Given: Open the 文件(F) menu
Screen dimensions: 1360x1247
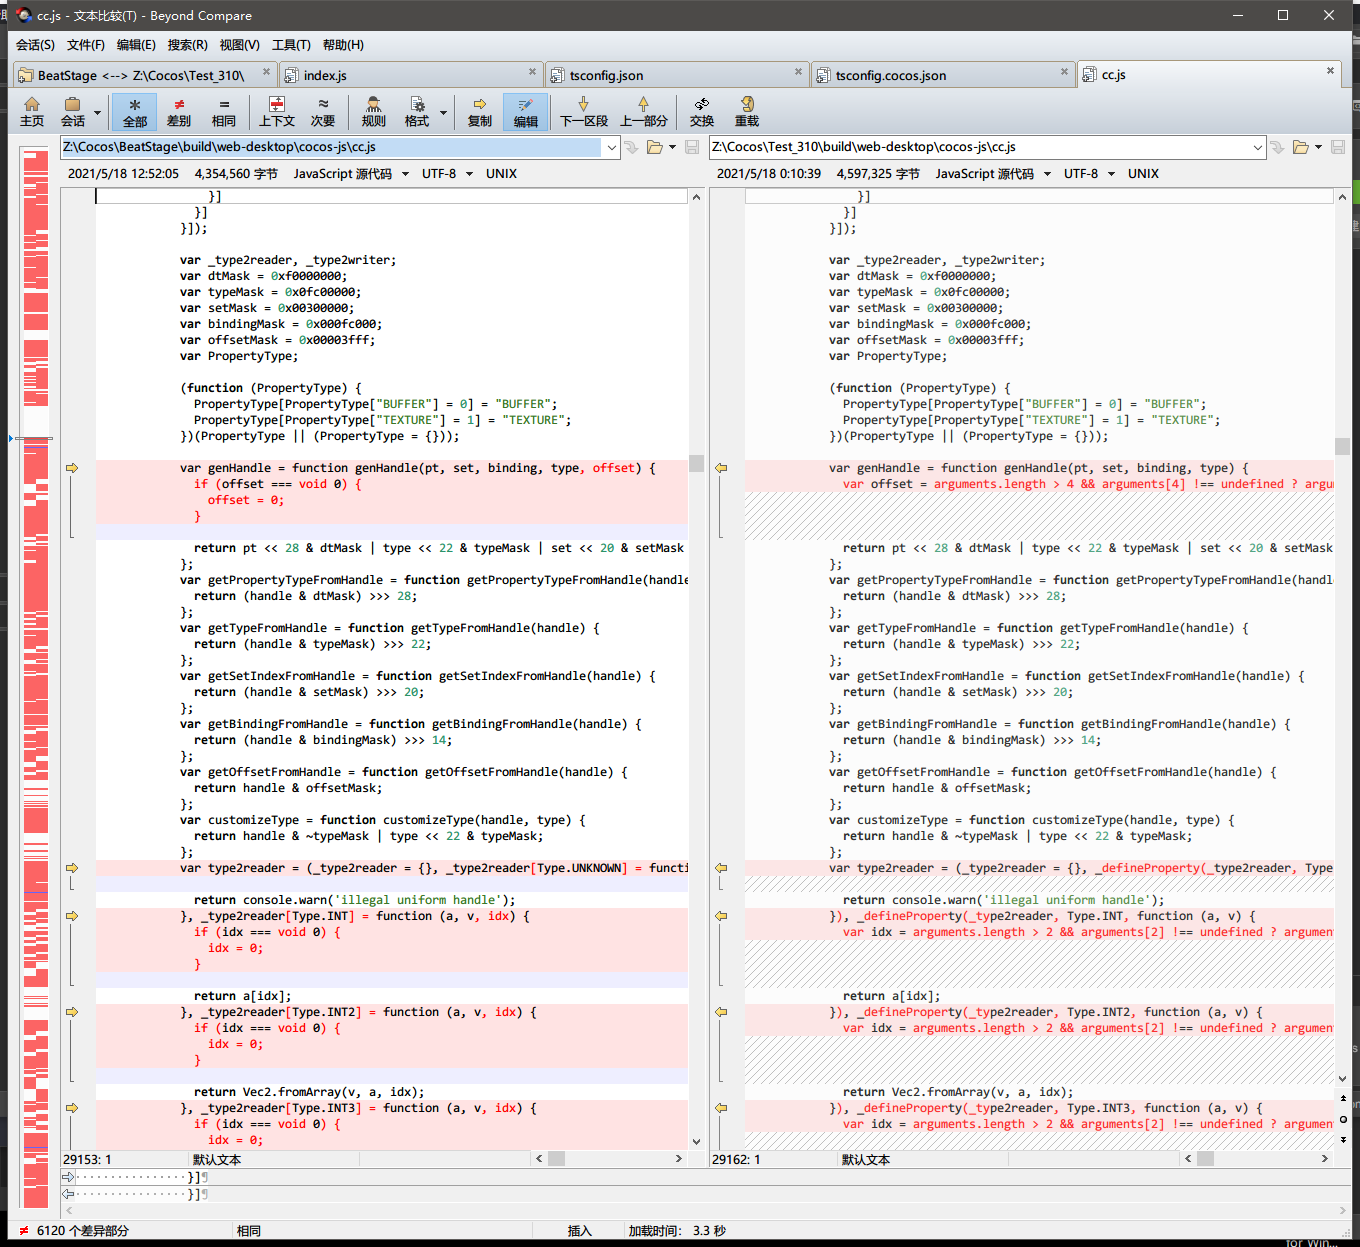Looking at the screenshot, I should point(86,45).
